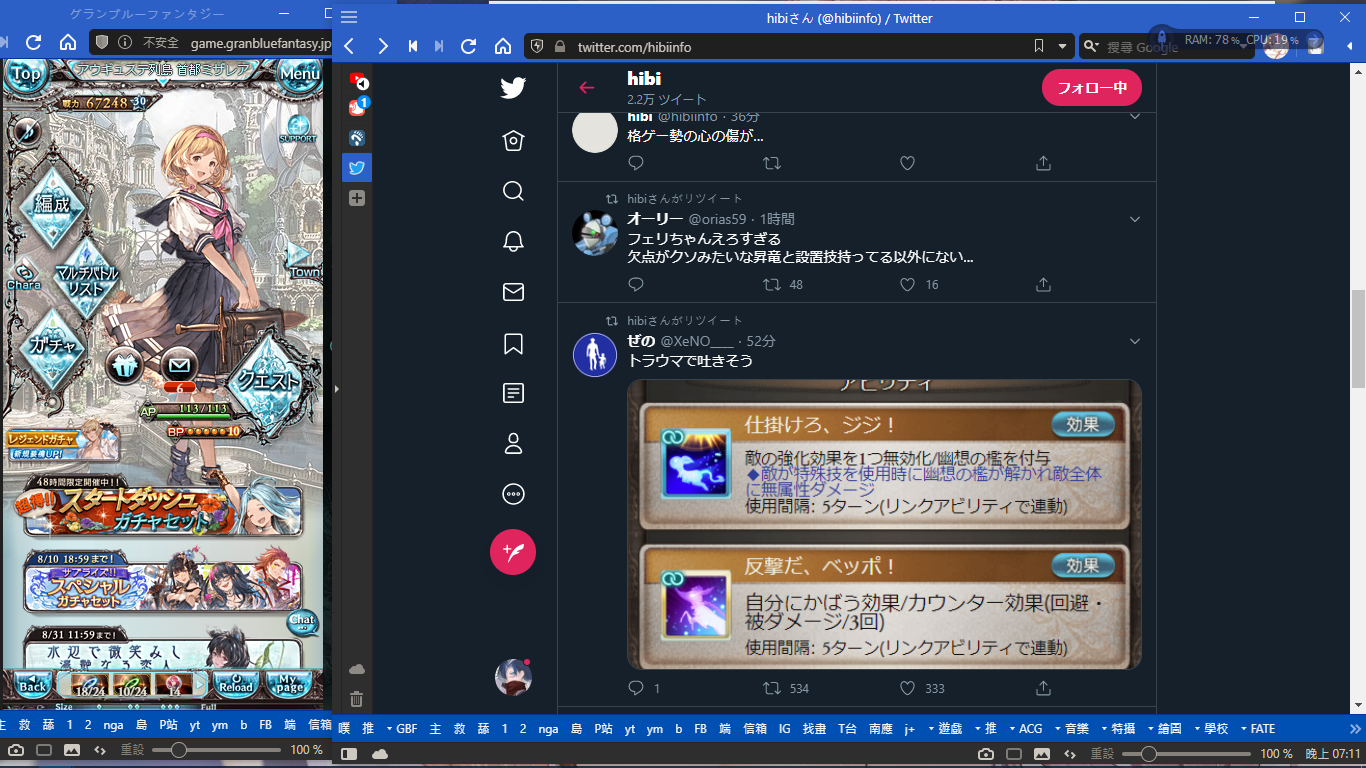Open the ACG bookmark folder

coord(1024,729)
